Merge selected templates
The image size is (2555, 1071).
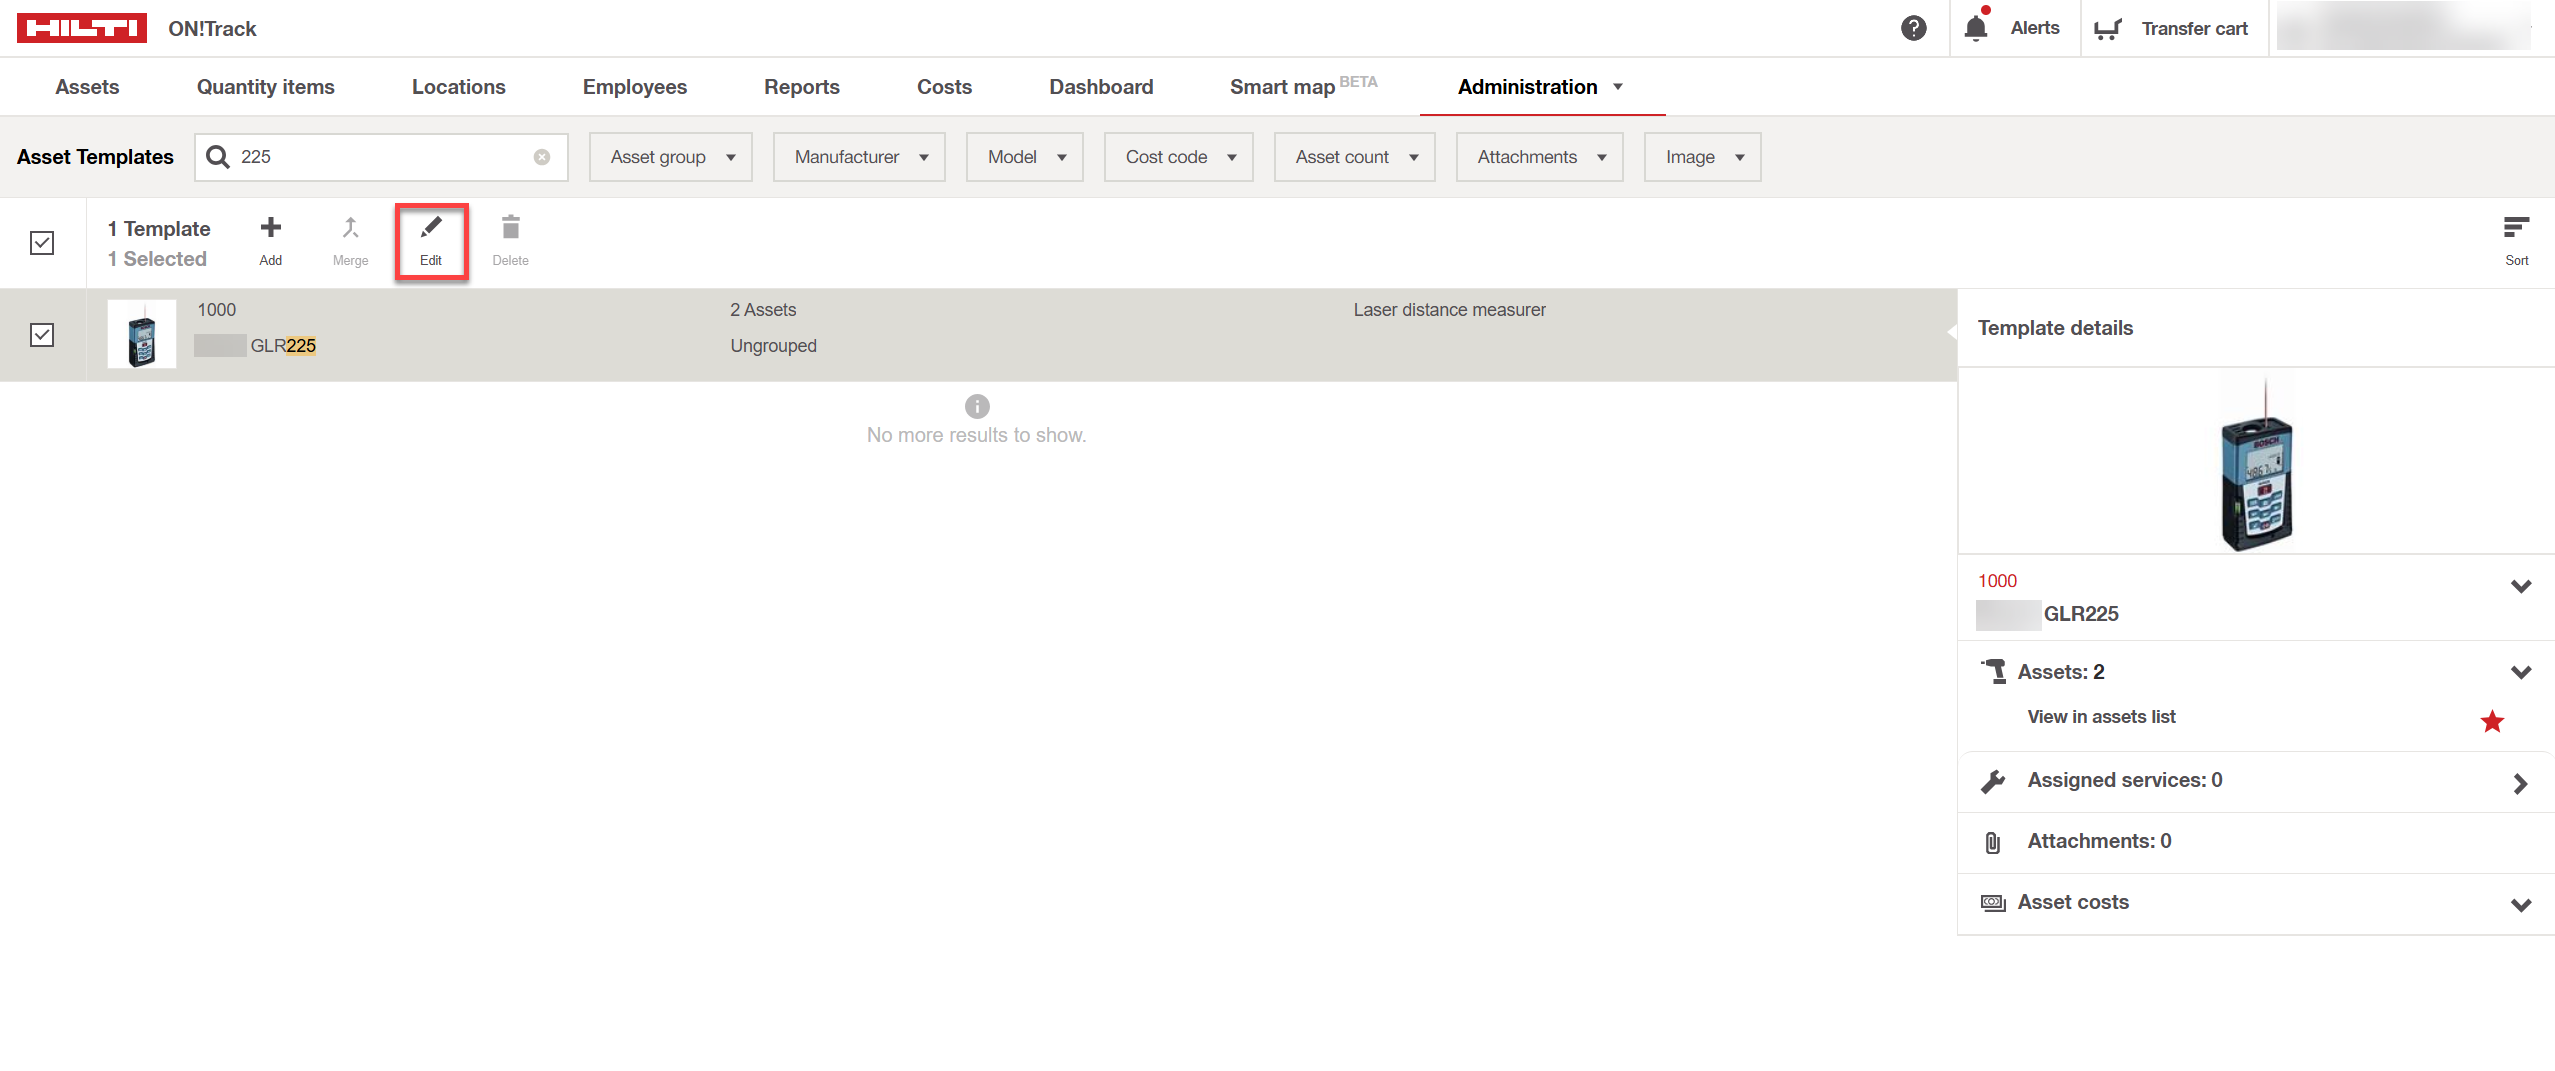350,241
